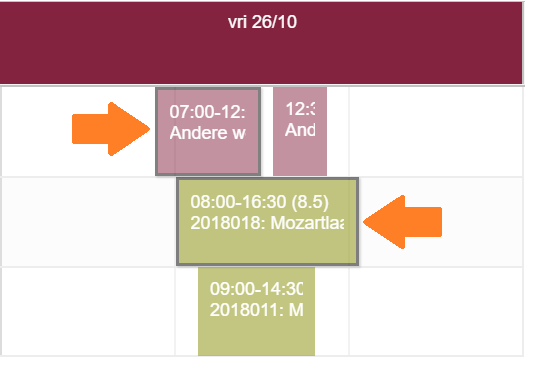Click the project text 2018011: M
This screenshot has height=387, width=551.
click(x=256, y=310)
